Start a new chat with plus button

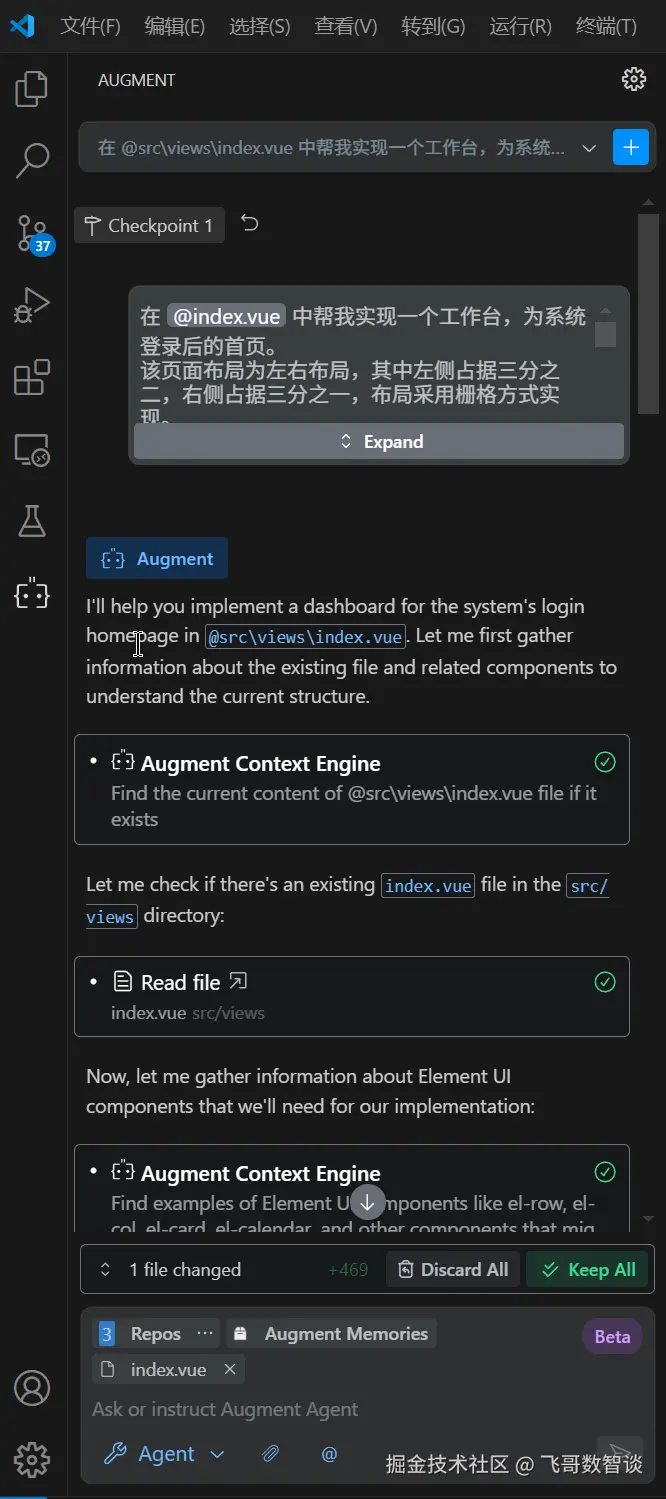630,148
